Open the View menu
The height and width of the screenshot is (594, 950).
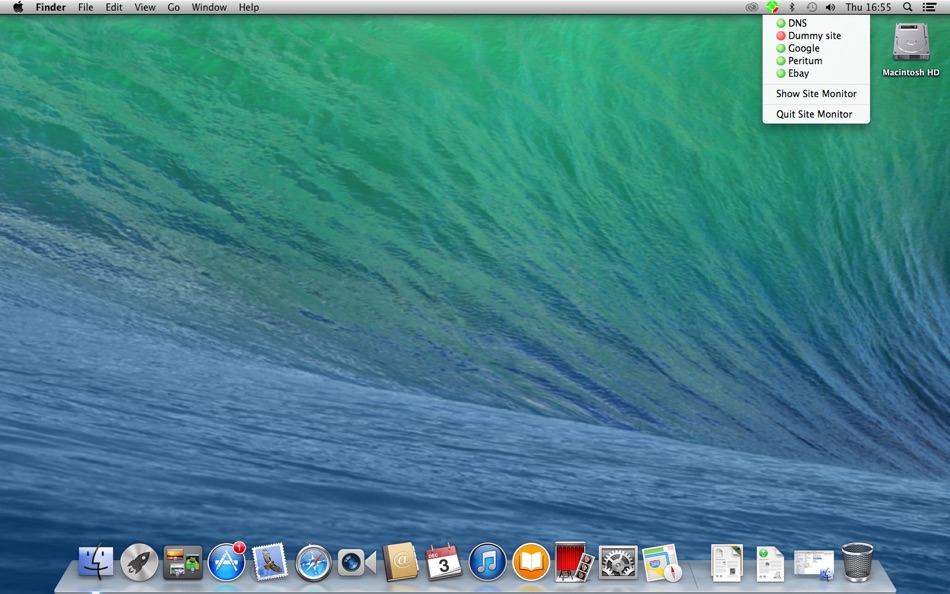[145, 7]
